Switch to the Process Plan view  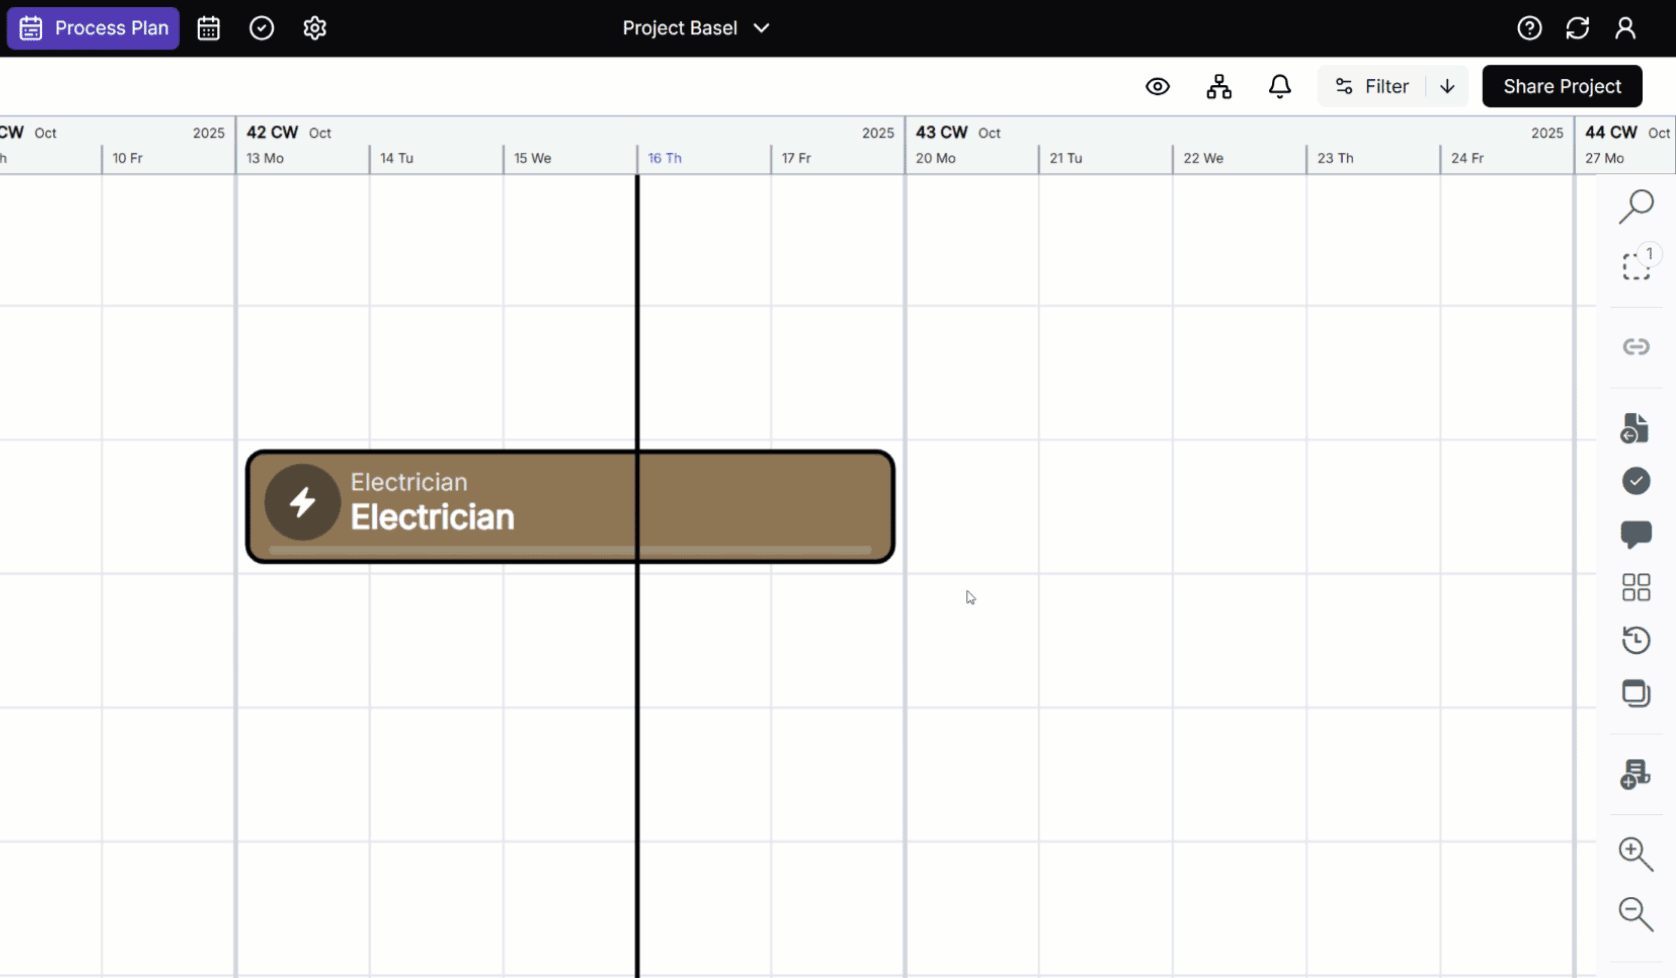[92, 28]
